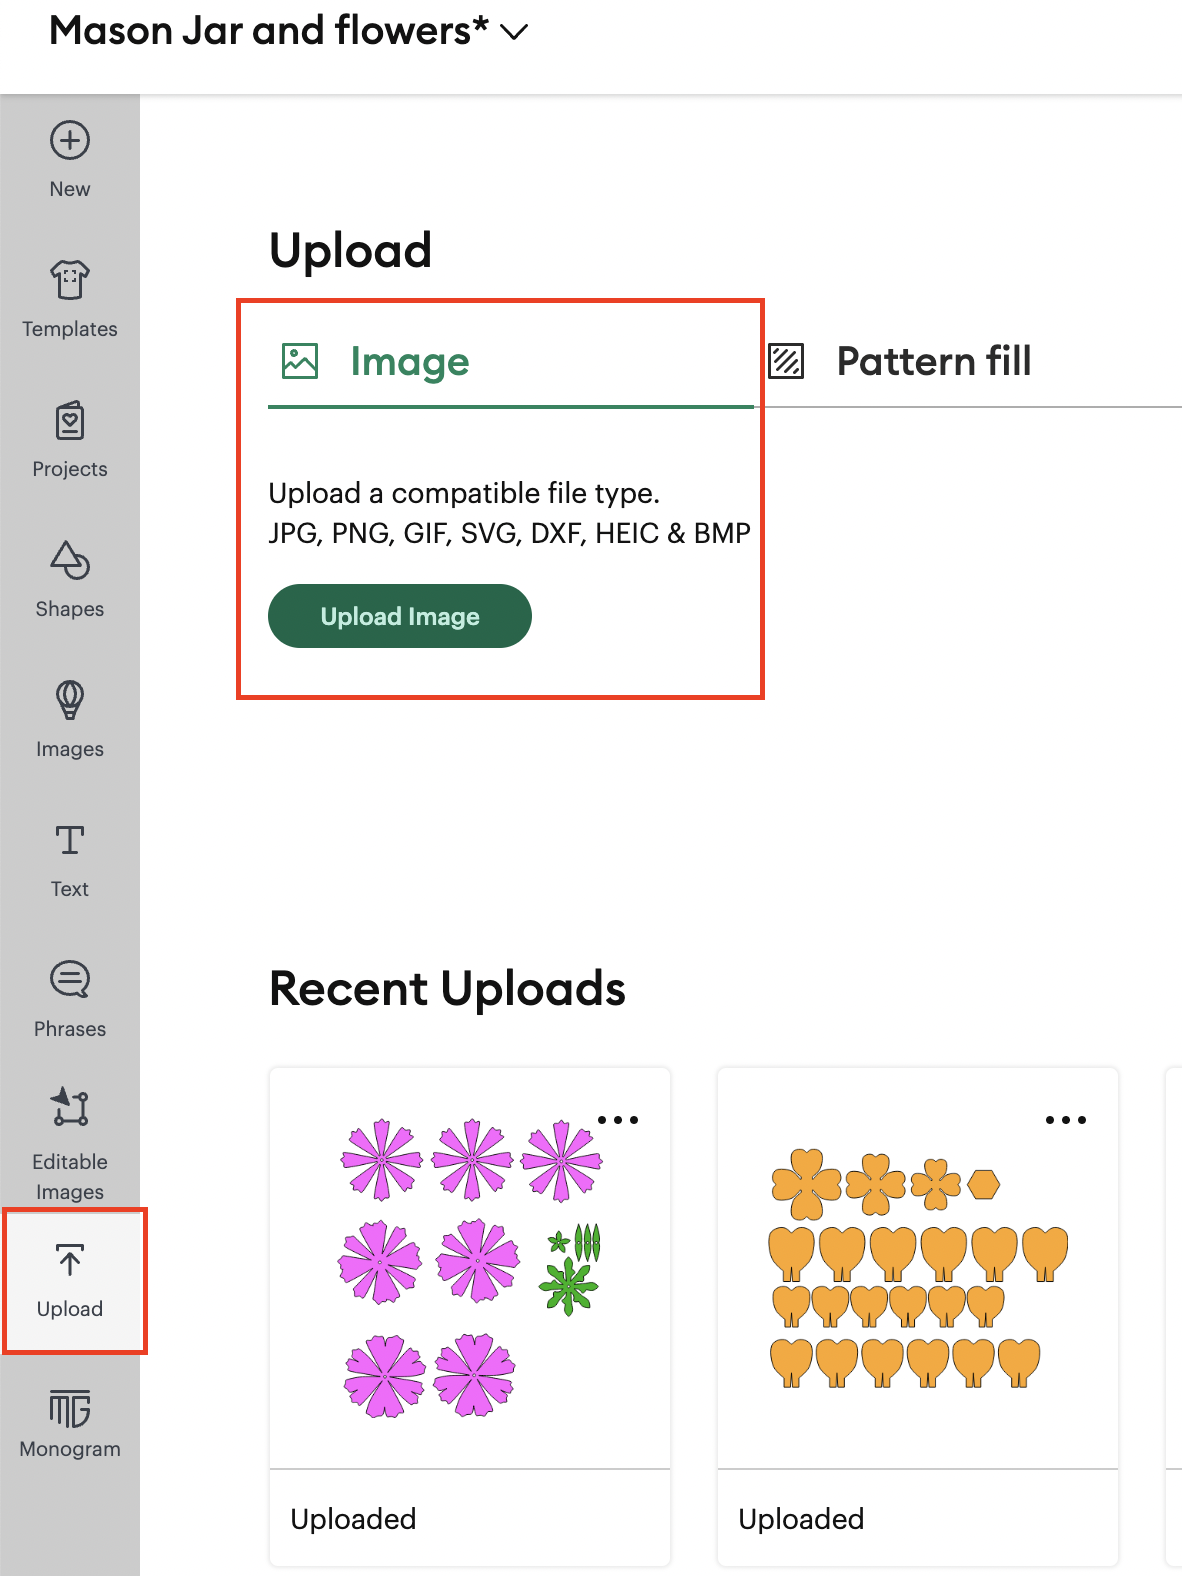Screen dimensions: 1182x1576
Task: Select the Shapes tool icon
Action: coord(70,561)
